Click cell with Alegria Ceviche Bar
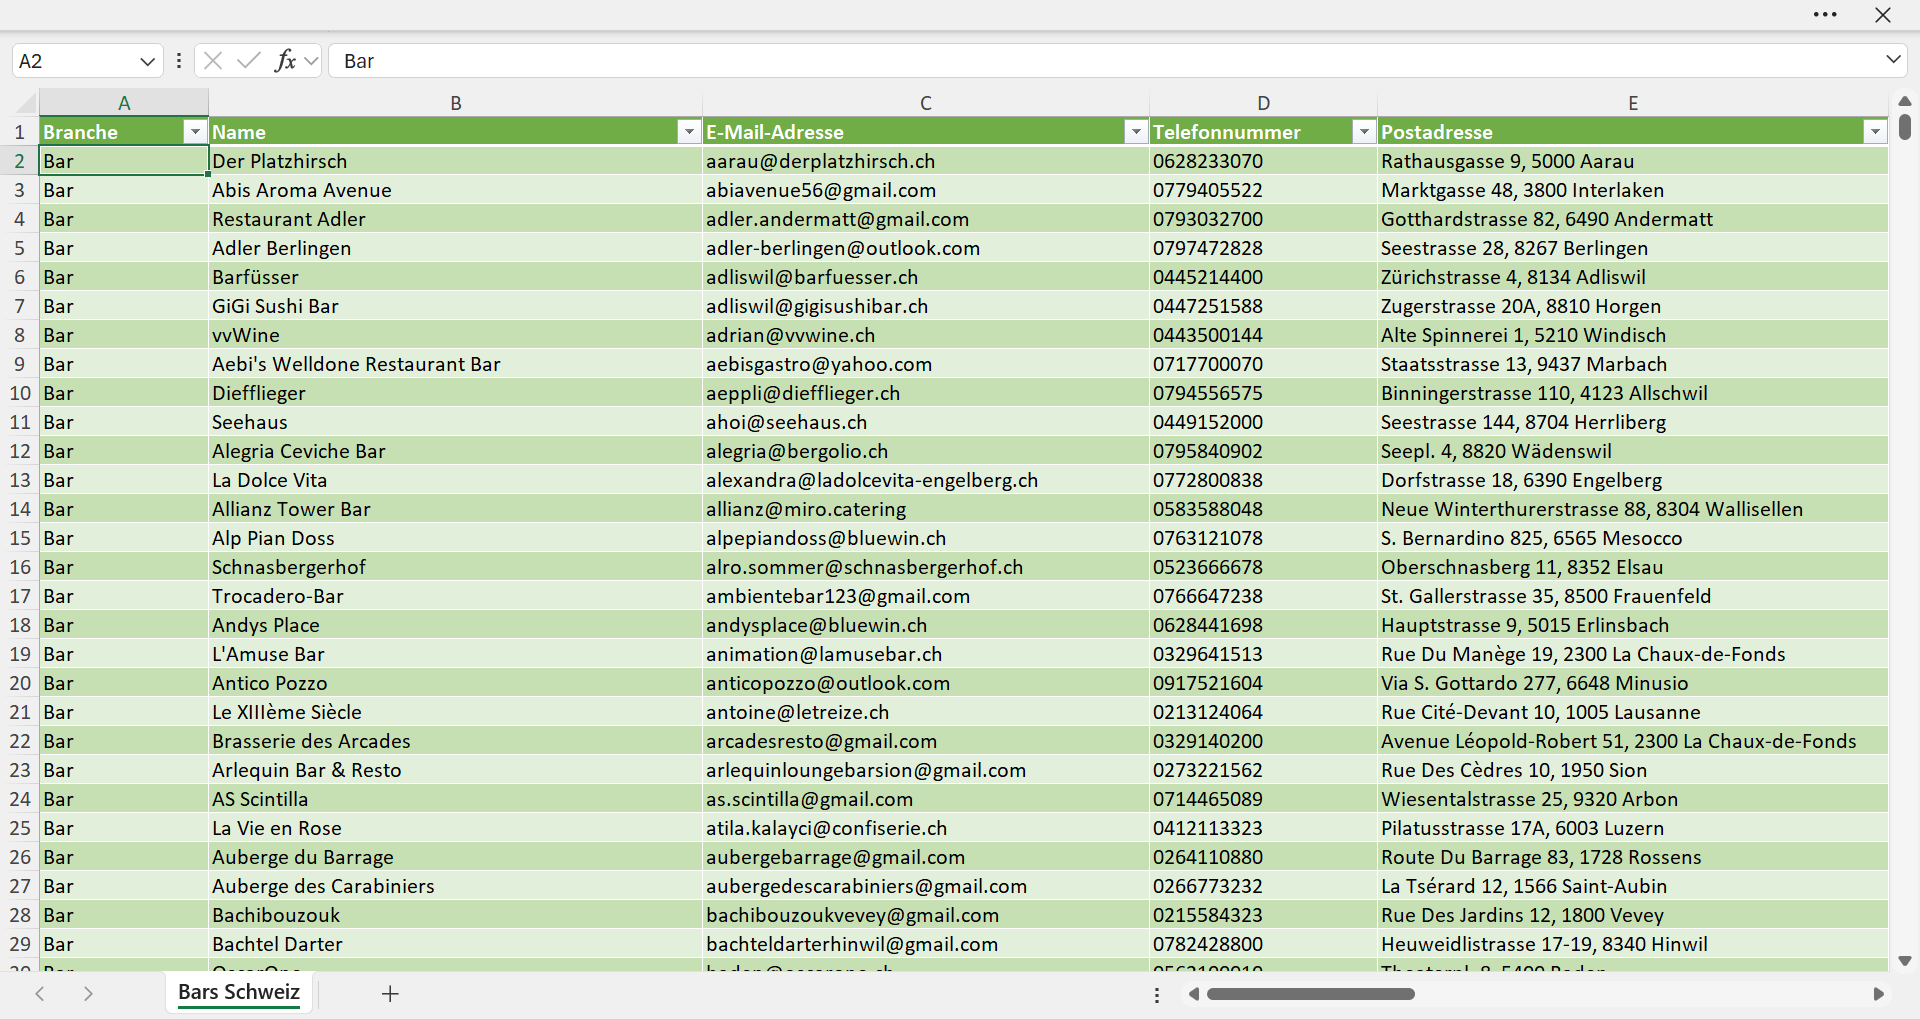 click(455, 451)
